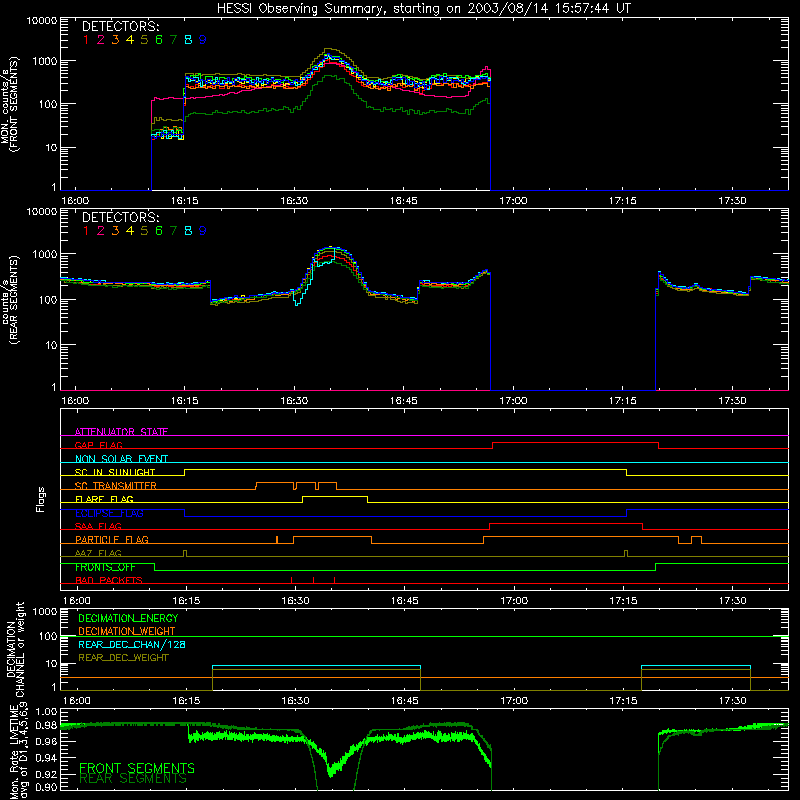Click the SAA_FLAG label
Viewport: 800px width, 800px height.
98,526
